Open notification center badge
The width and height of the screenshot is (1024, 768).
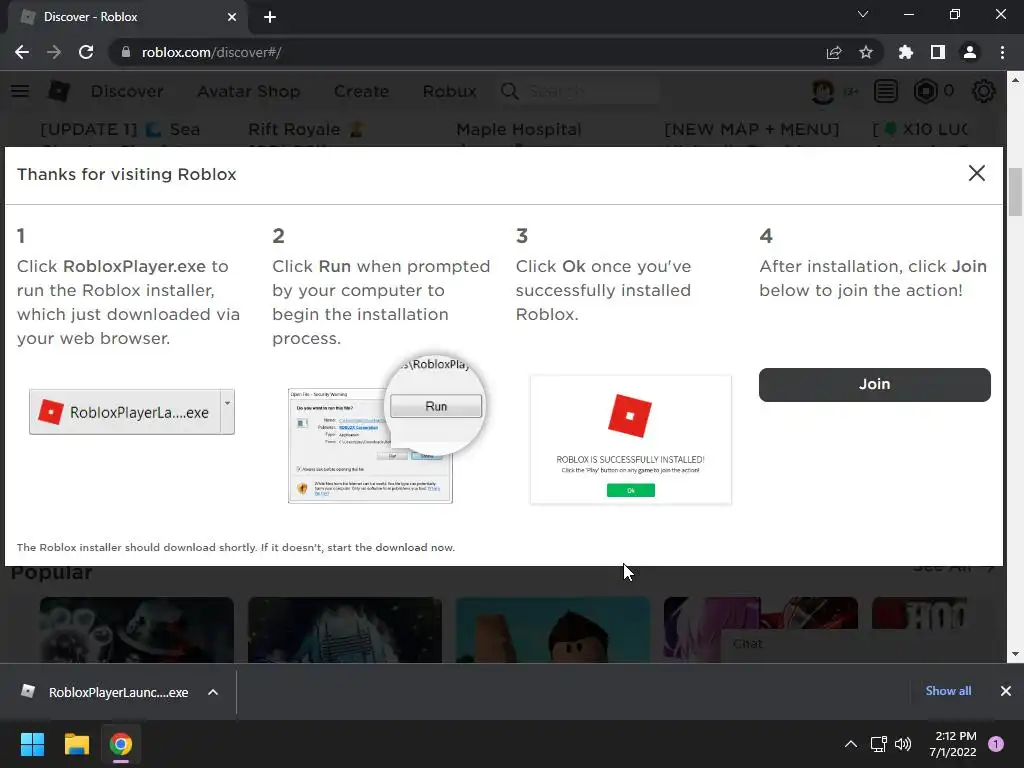point(996,744)
